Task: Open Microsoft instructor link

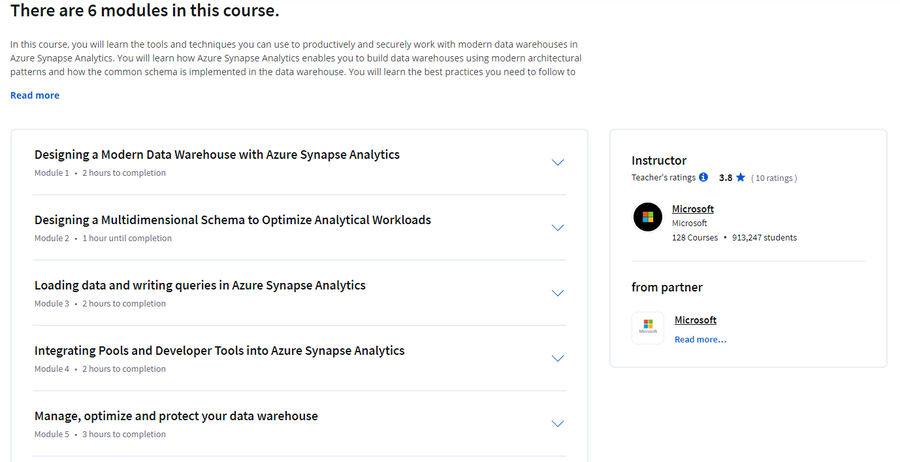Action: [x=693, y=209]
